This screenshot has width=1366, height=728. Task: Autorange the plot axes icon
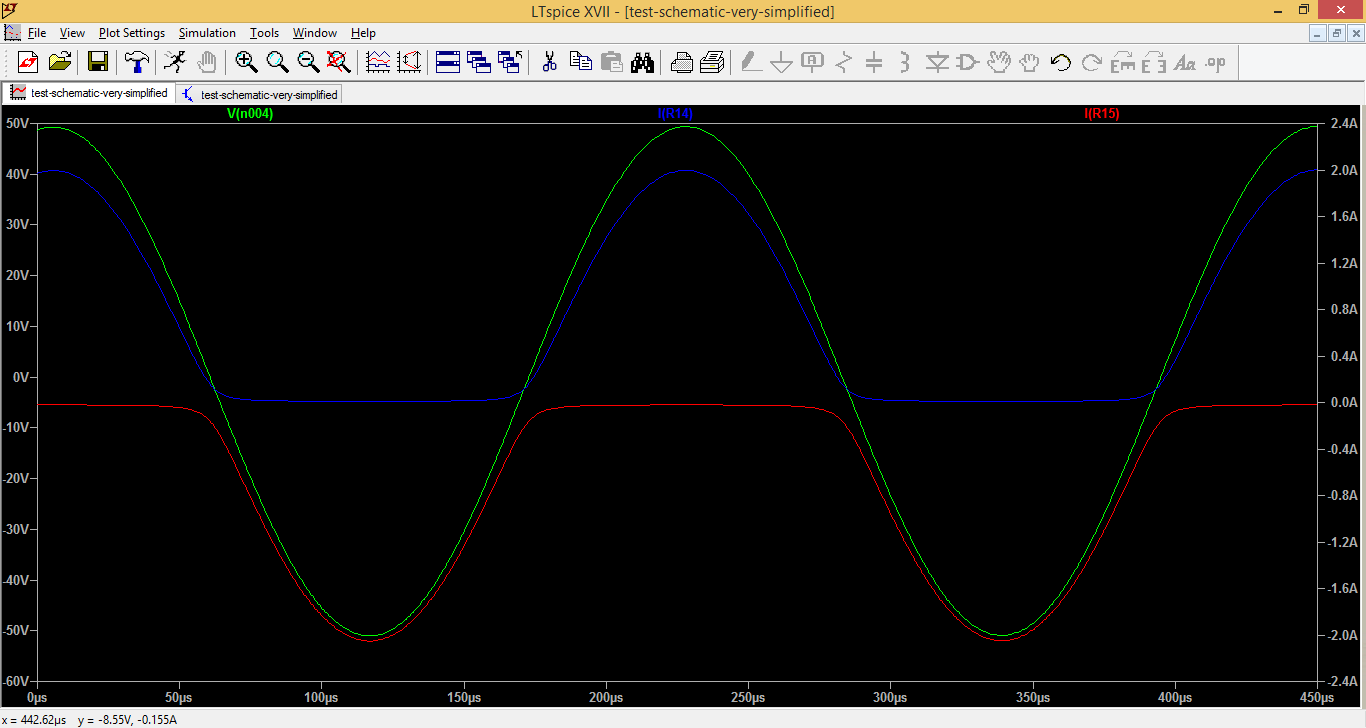point(409,62)
